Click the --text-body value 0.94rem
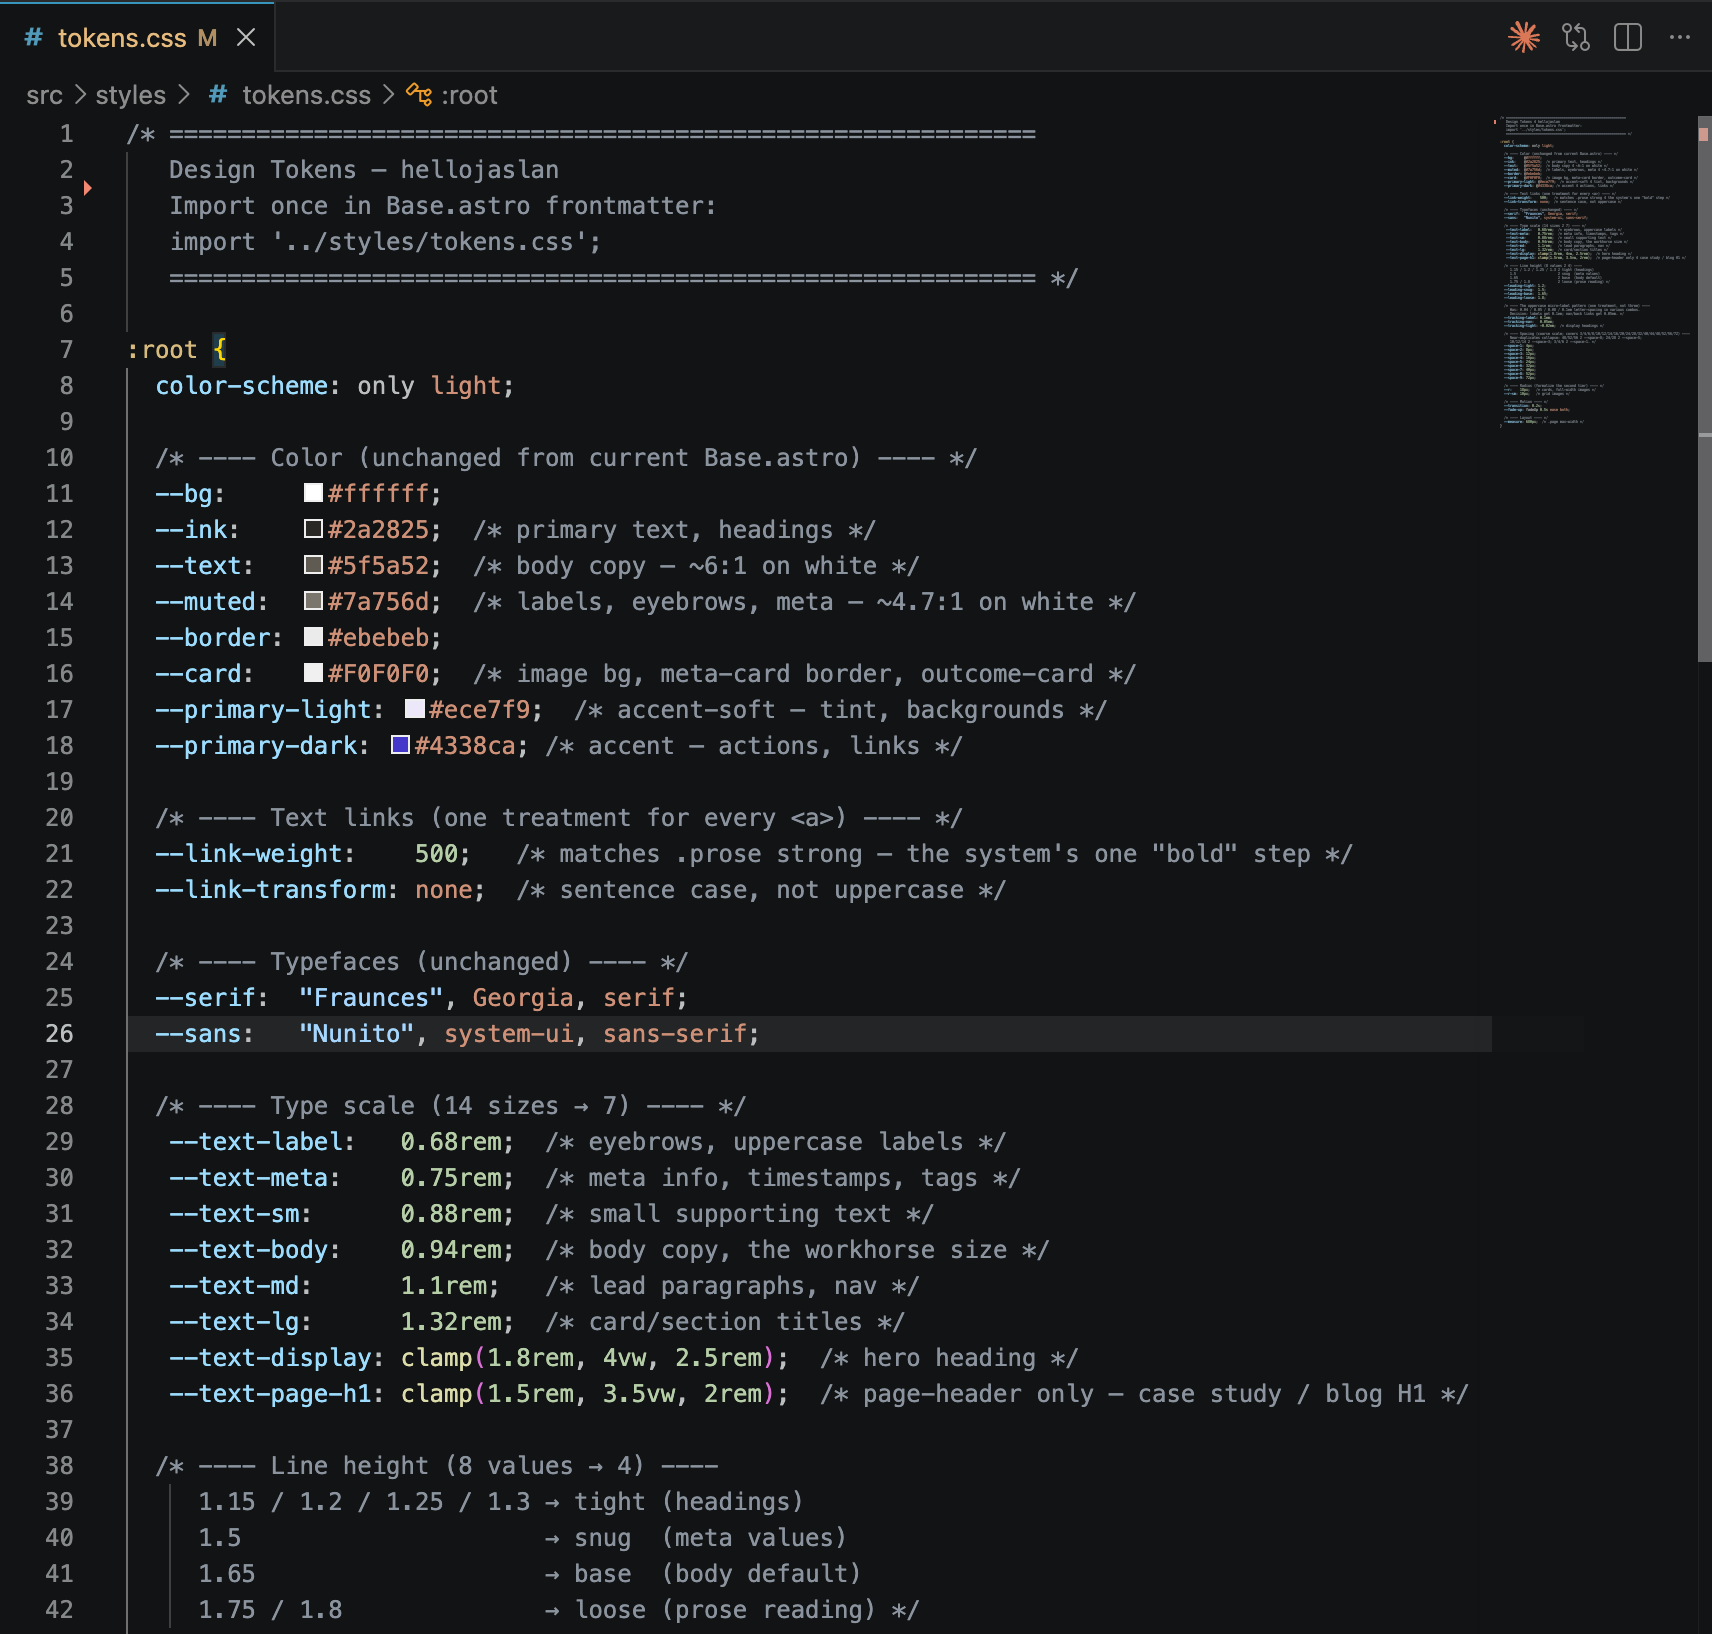1712x1634 pixels. click(x=451, y=1249)
